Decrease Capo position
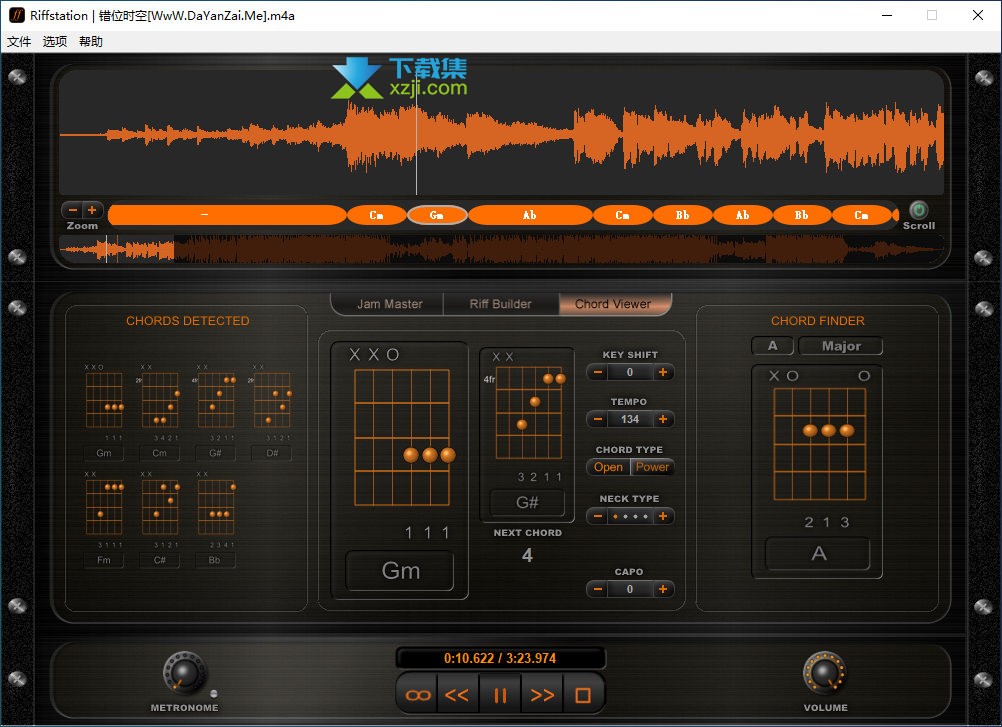Viewport: 1002px width, 727px height. point(597,589)
